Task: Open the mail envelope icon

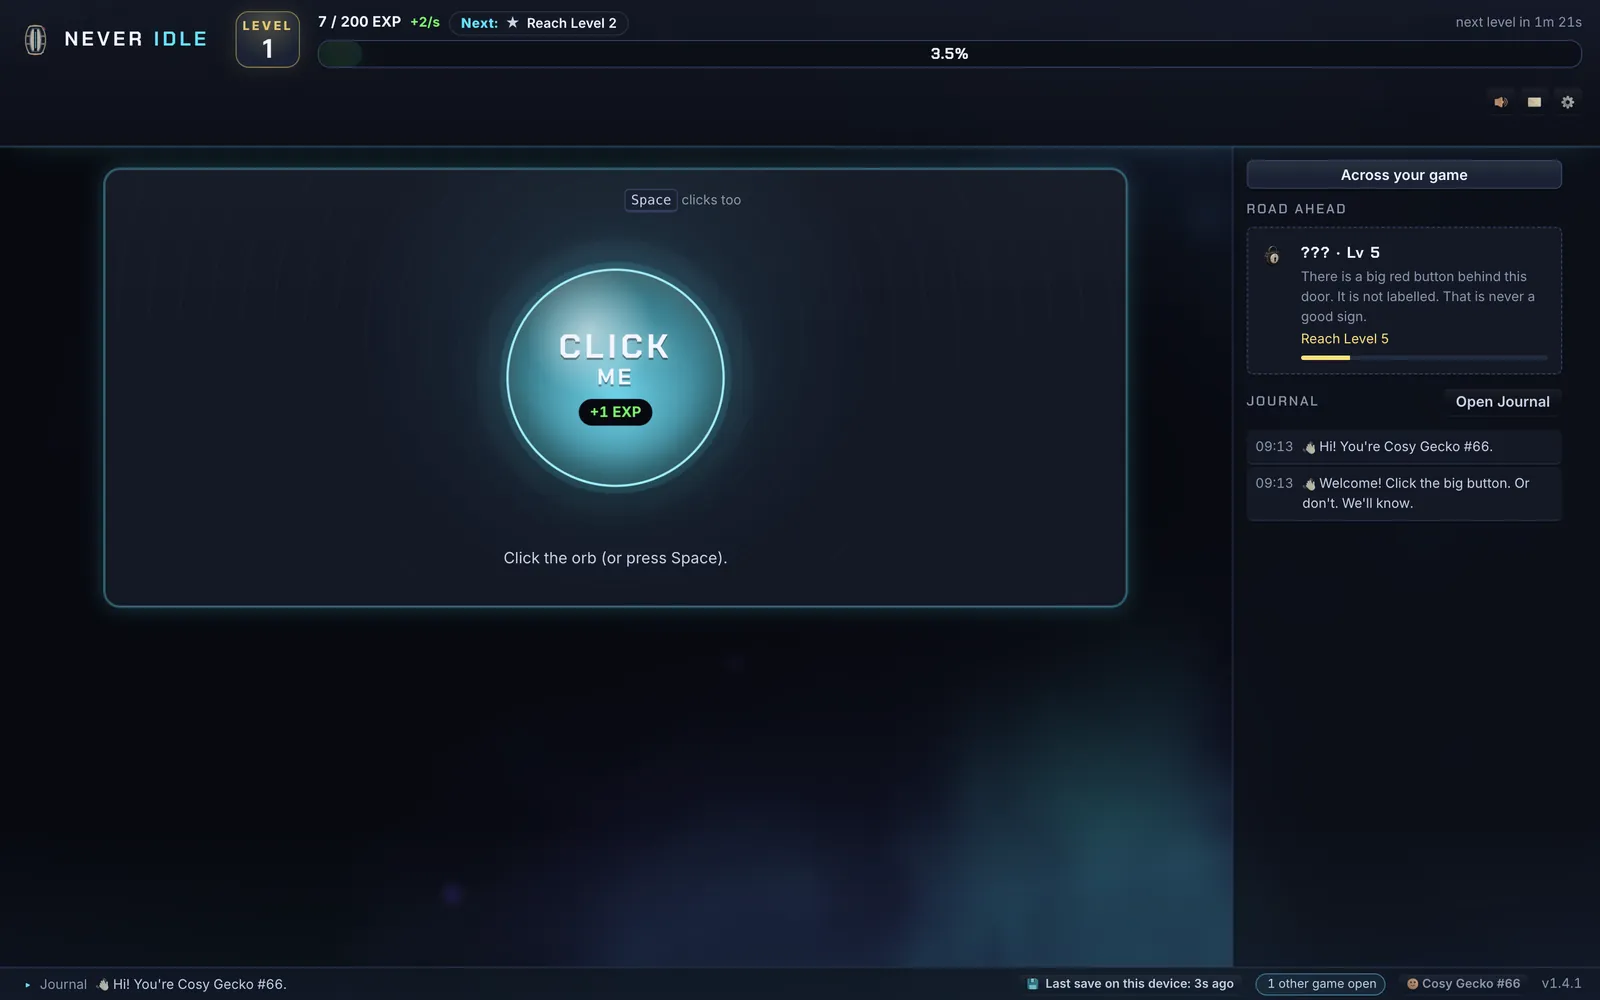Action: pos(1534,102)
